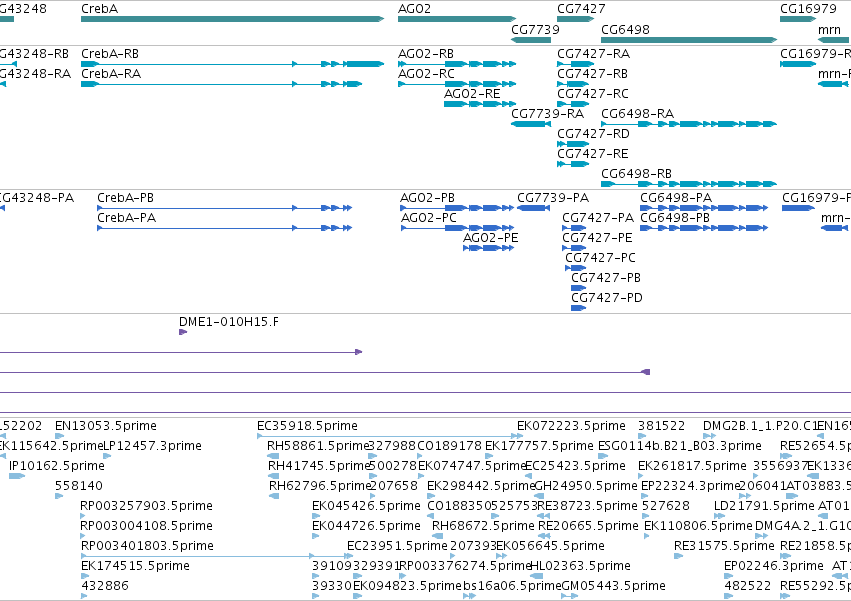Select the RH62796.5prime EST label
851x601 pixels.
[319, 486]
